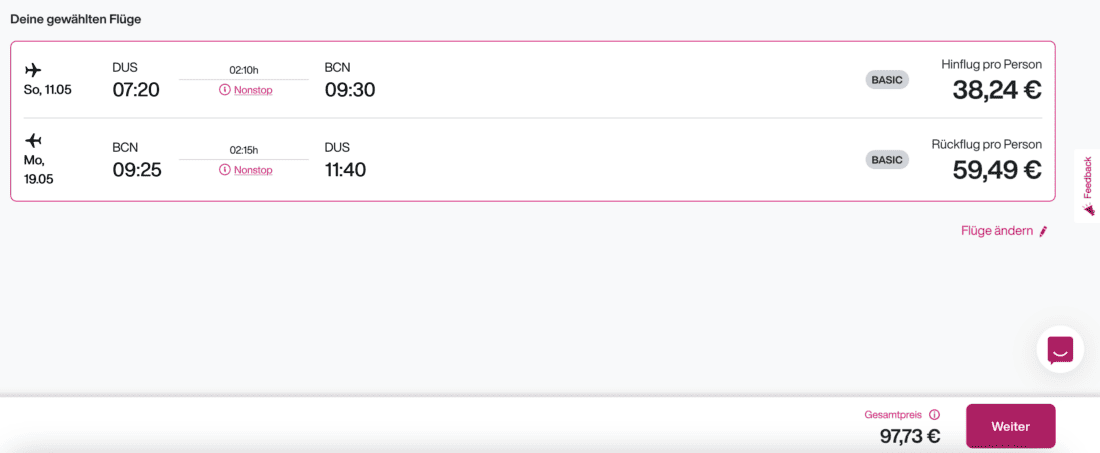Click the outbound flight BASIC badge

click(x=887, y=79)
